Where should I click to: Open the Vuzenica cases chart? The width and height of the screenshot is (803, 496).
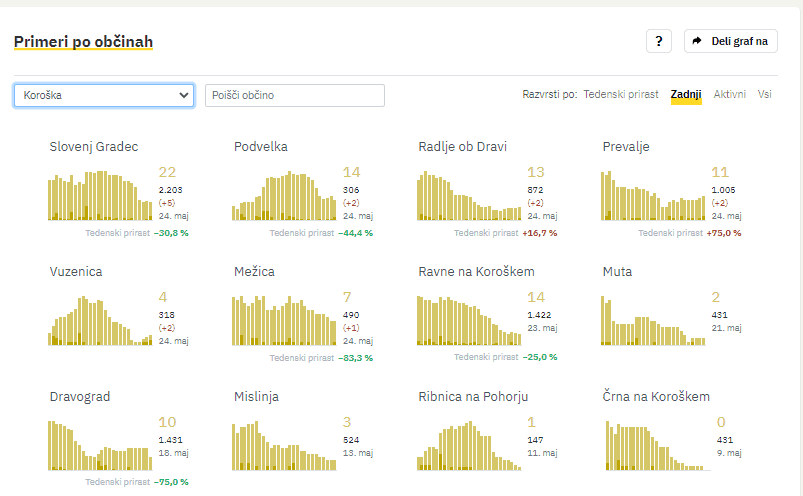(100, 320)
